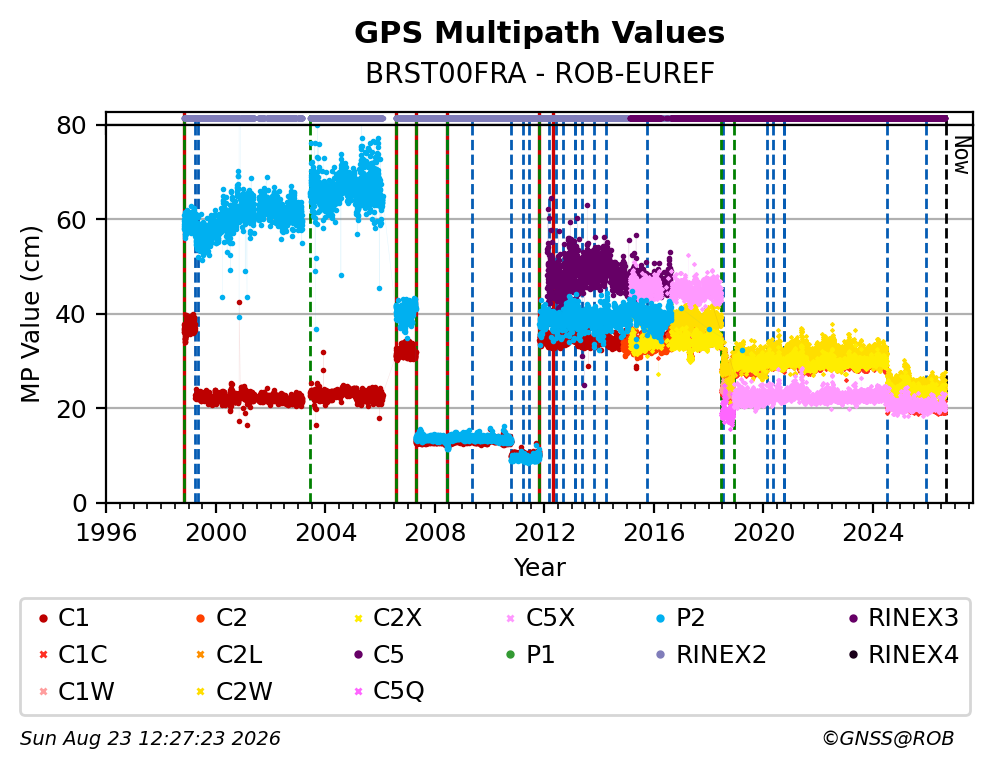Click the 80 y-axis tick label
This screenshot has width=992, height=769.
coord(71,125)
